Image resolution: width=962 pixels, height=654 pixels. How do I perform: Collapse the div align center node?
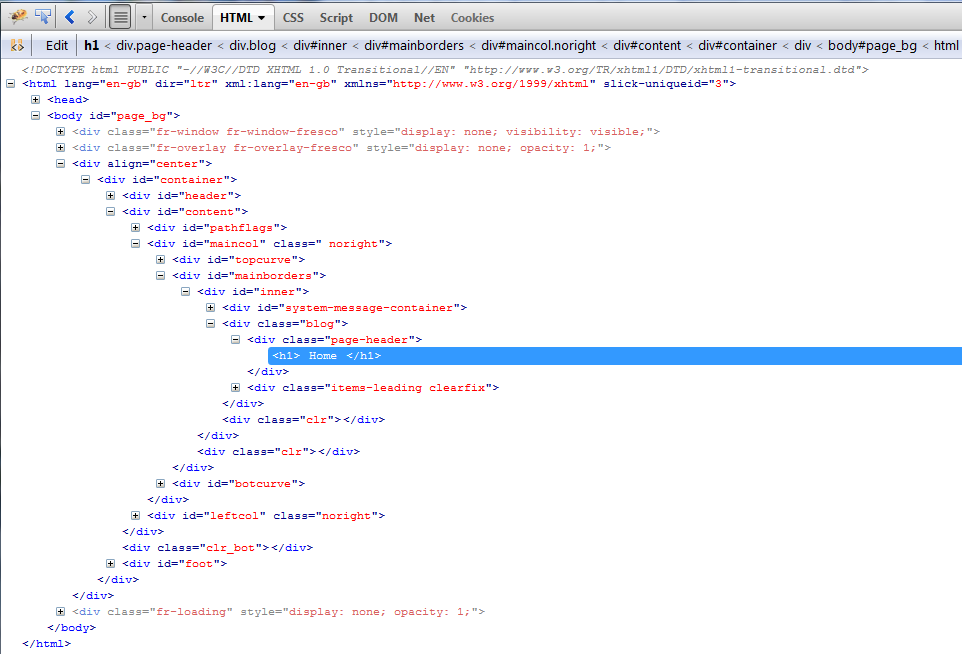60,163
